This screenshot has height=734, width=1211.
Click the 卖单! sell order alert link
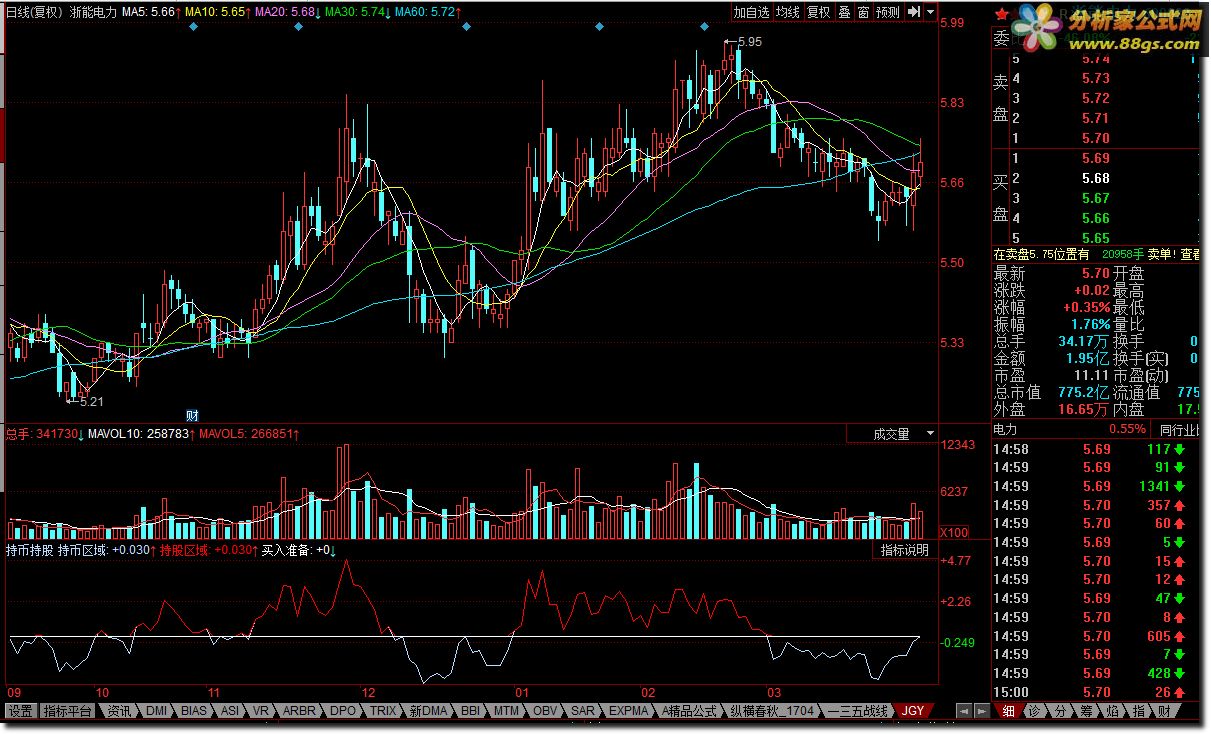[x=1160, y=255]
